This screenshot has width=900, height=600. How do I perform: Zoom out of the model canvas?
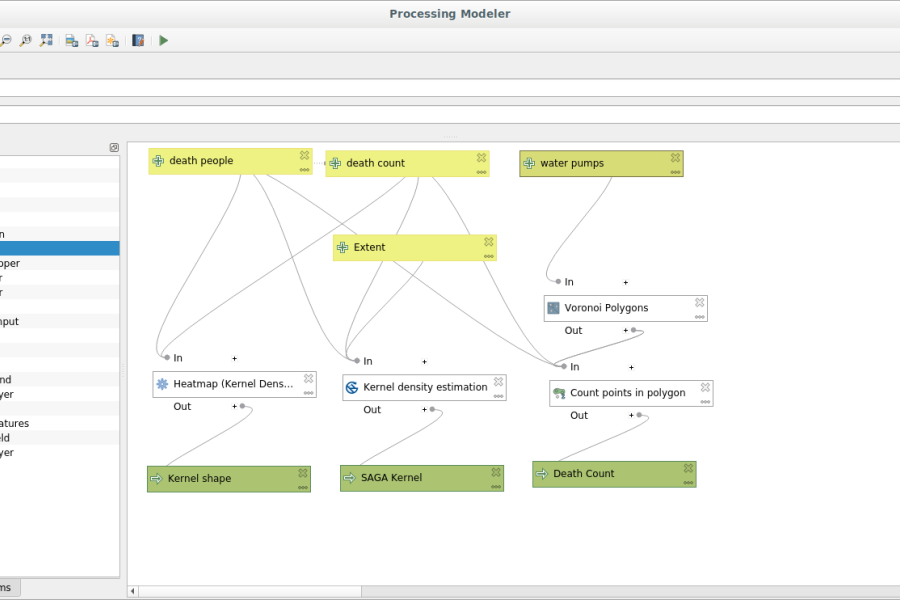click(x=5, y=40)
